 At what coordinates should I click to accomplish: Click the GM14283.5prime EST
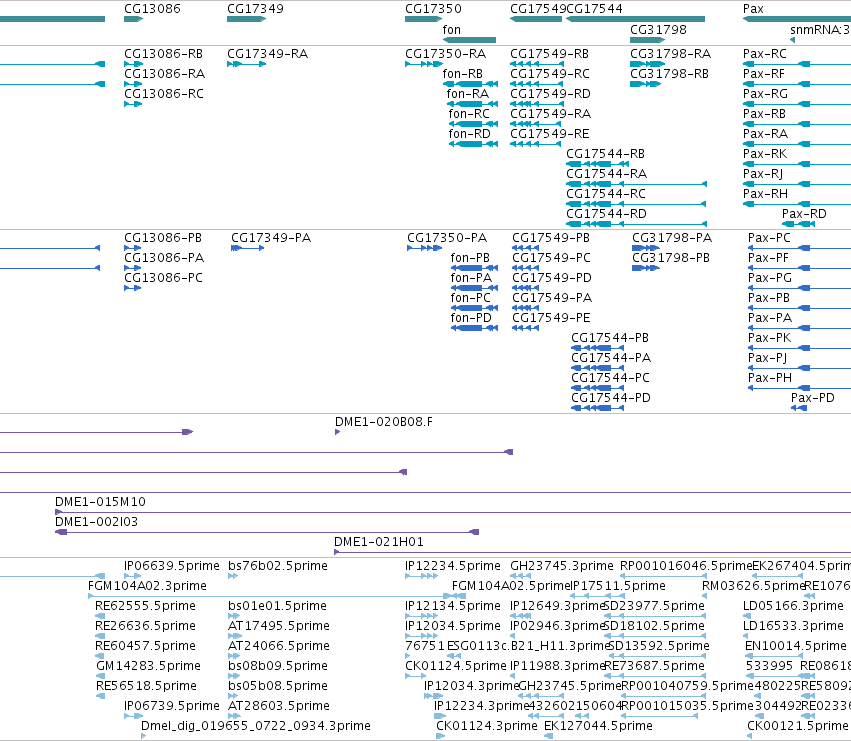coord(100,676)
